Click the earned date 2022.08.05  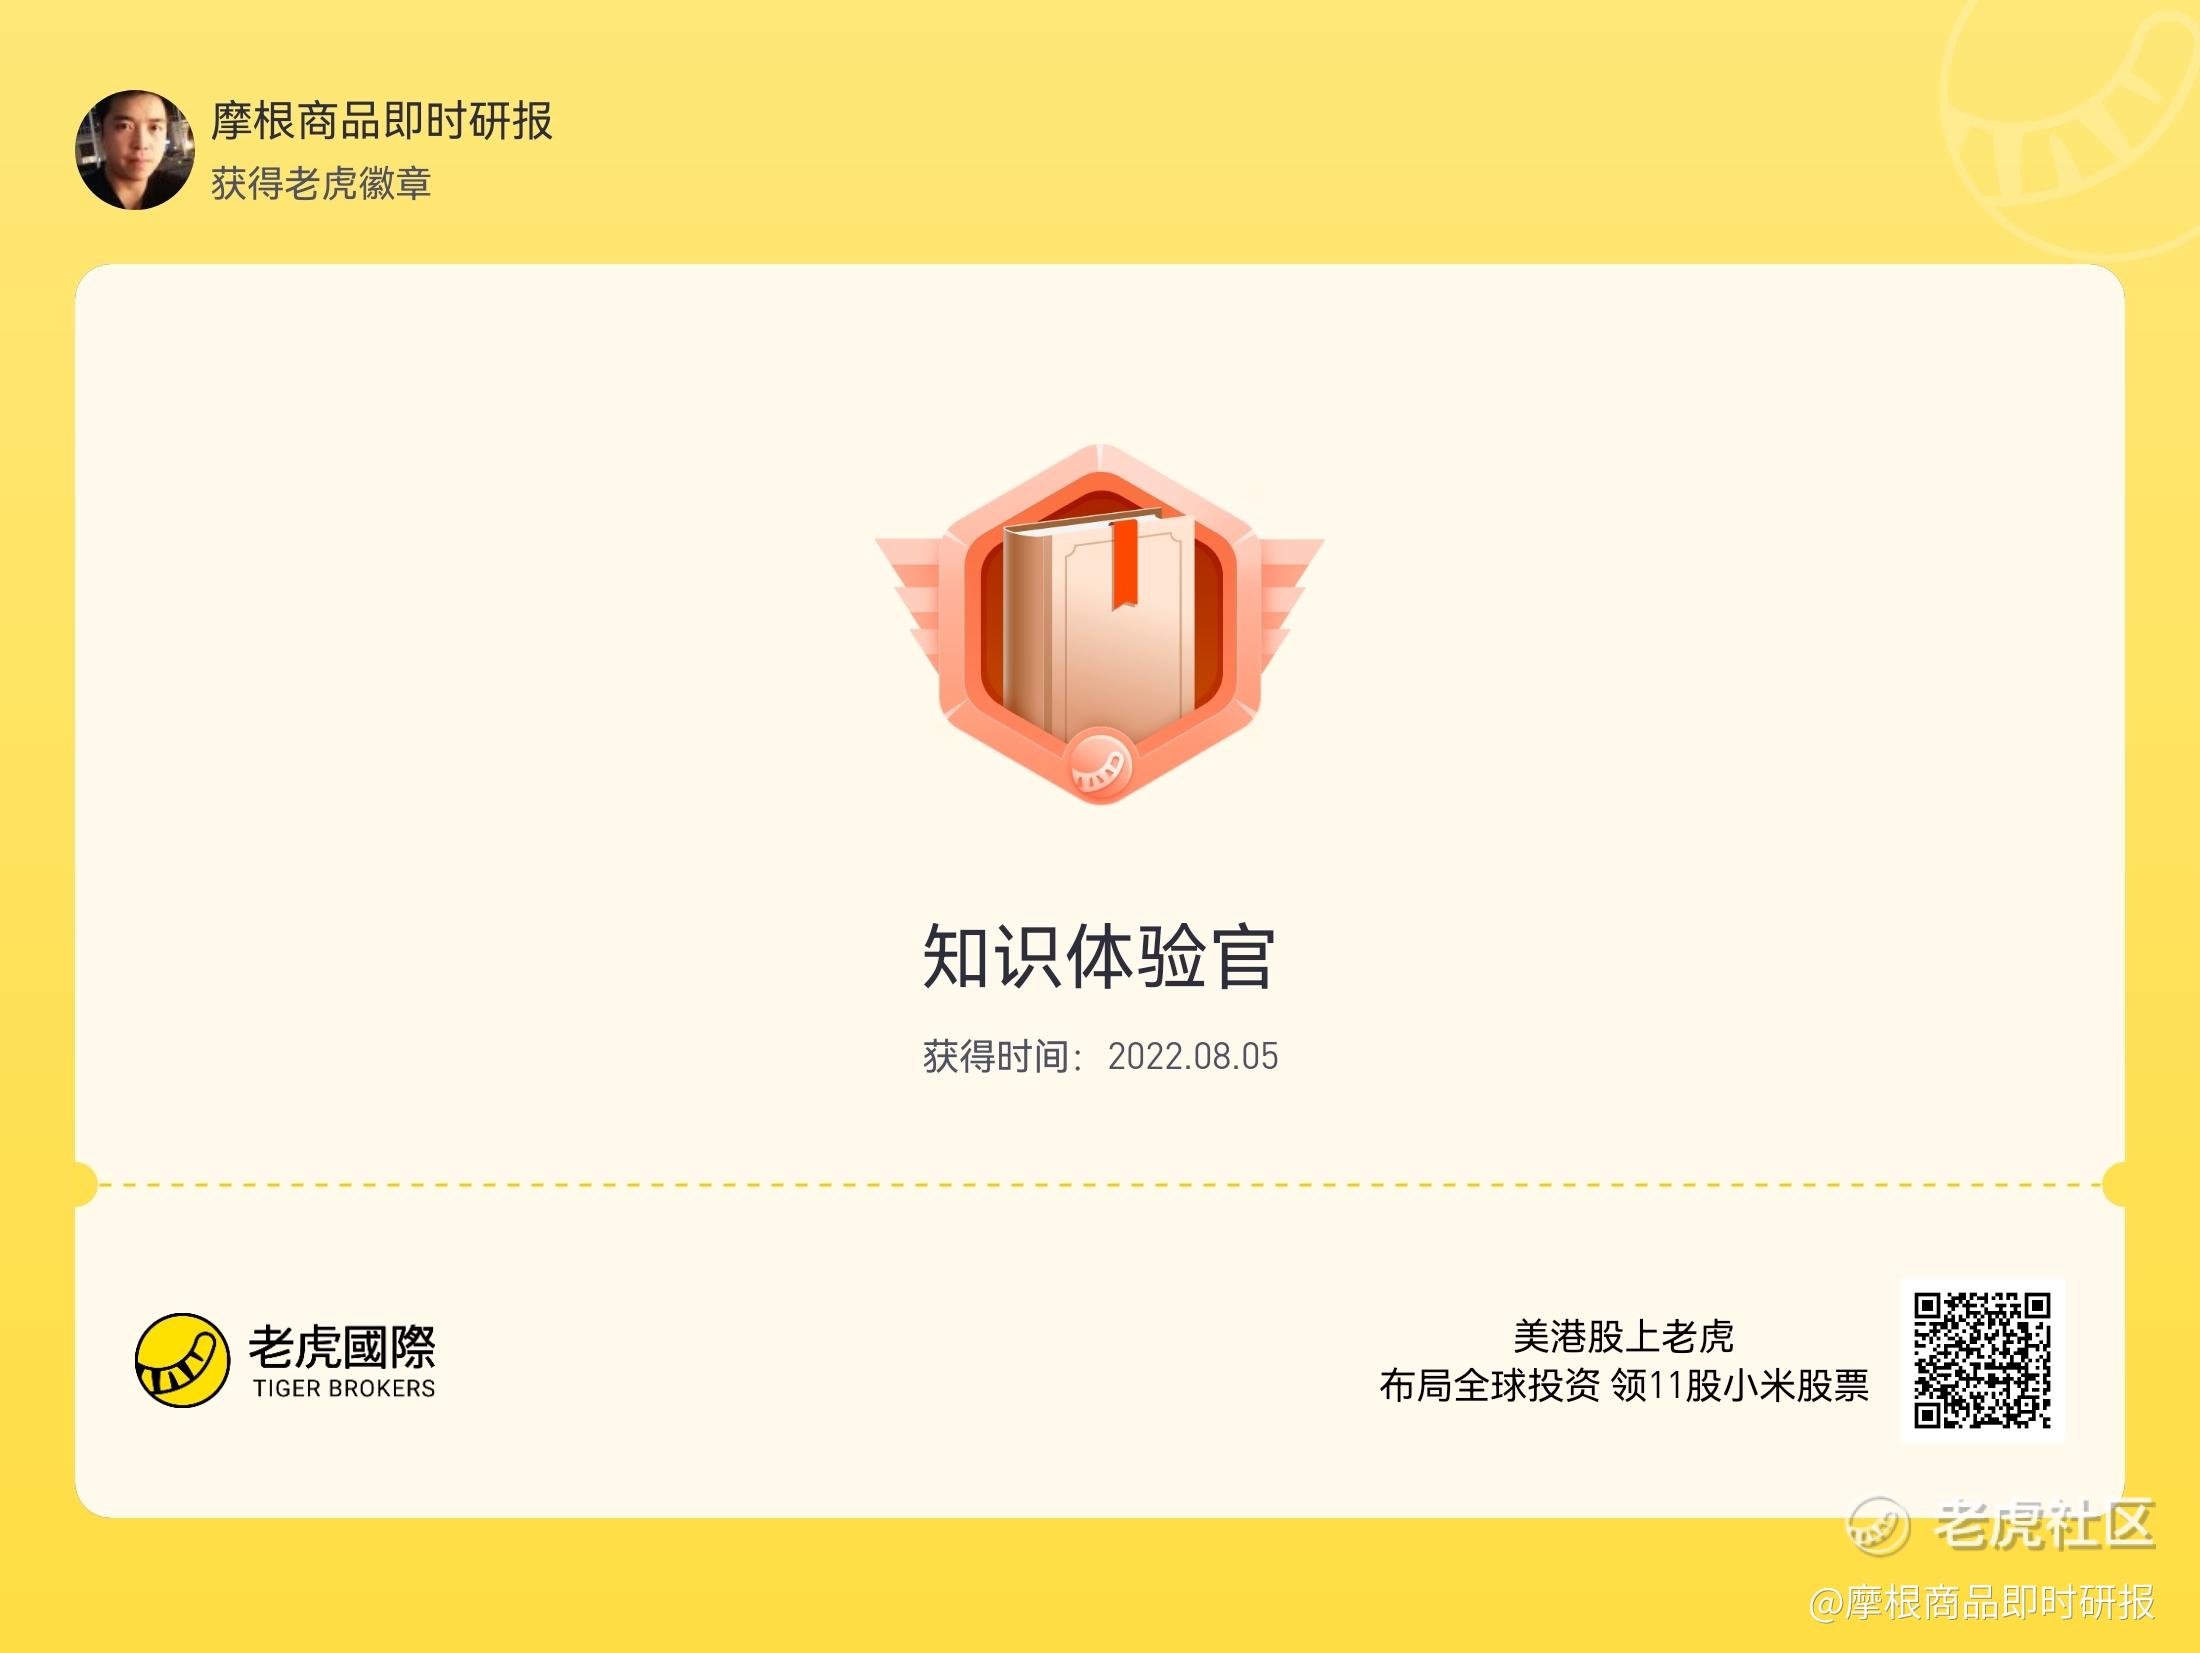pos(1192,1057)
